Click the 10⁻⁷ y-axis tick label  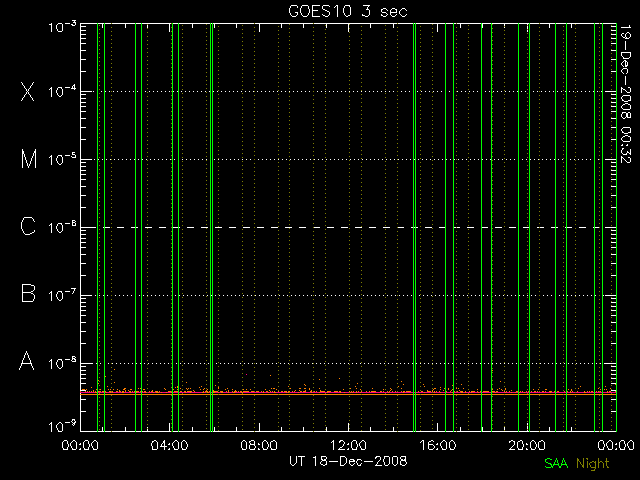[62, 295]
